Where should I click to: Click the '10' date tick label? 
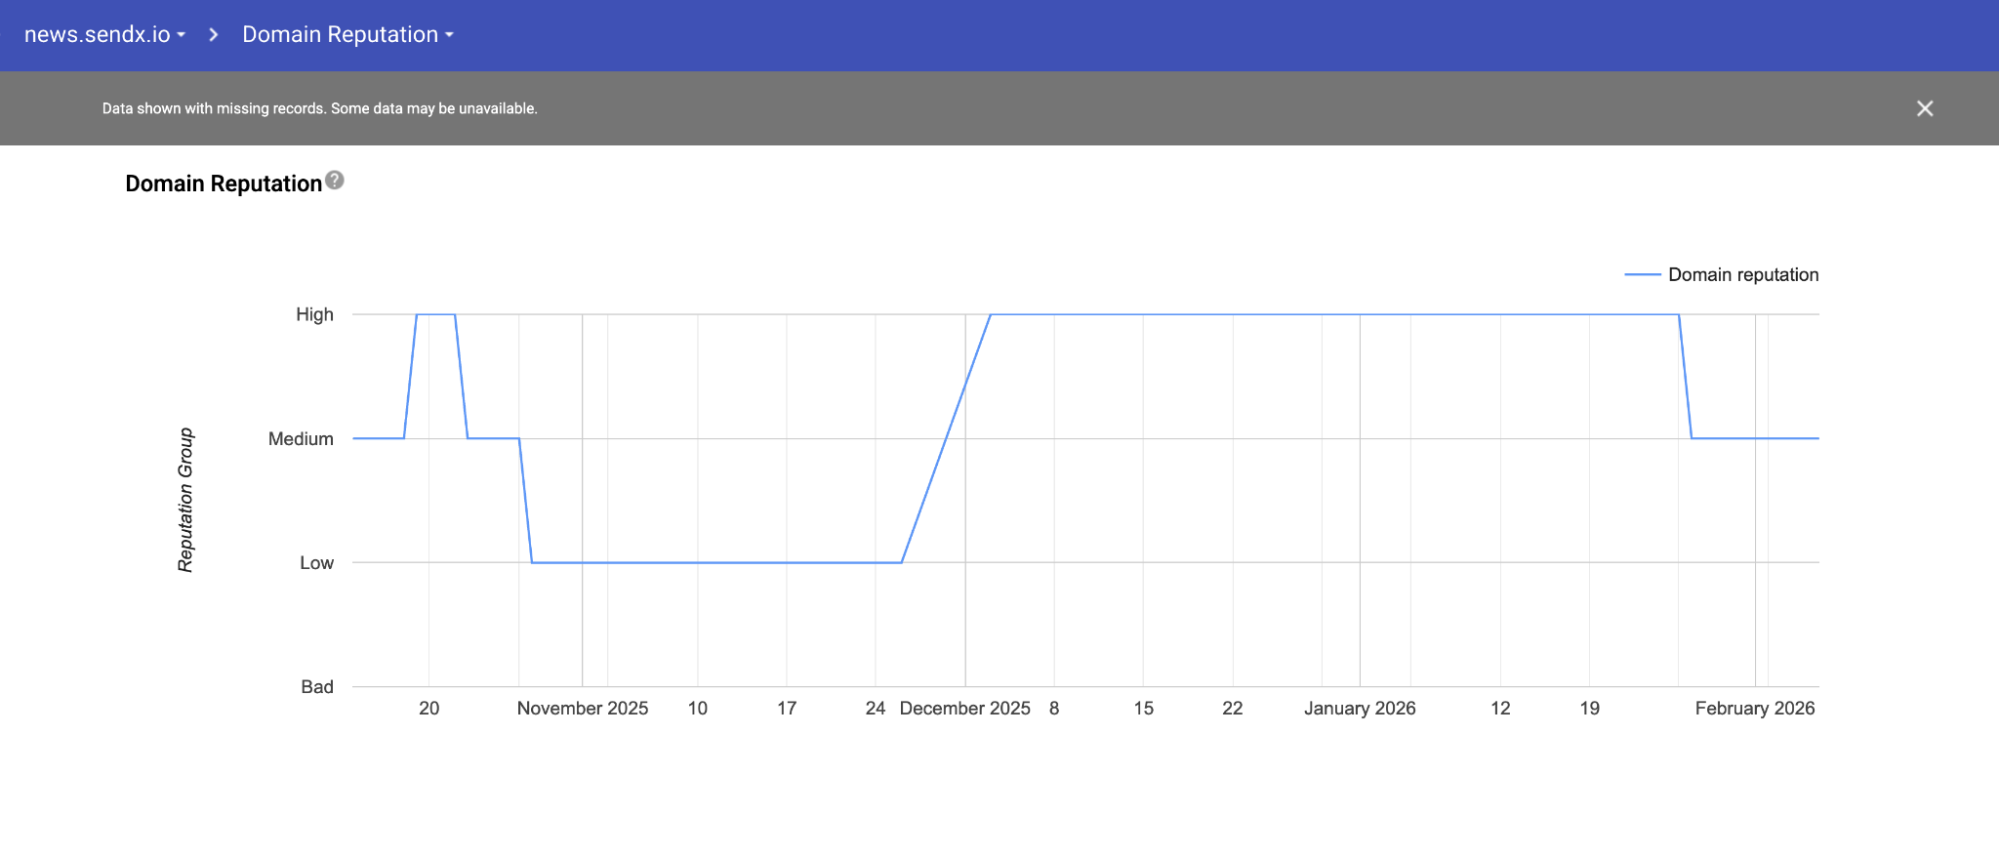(x=697, y=708)
